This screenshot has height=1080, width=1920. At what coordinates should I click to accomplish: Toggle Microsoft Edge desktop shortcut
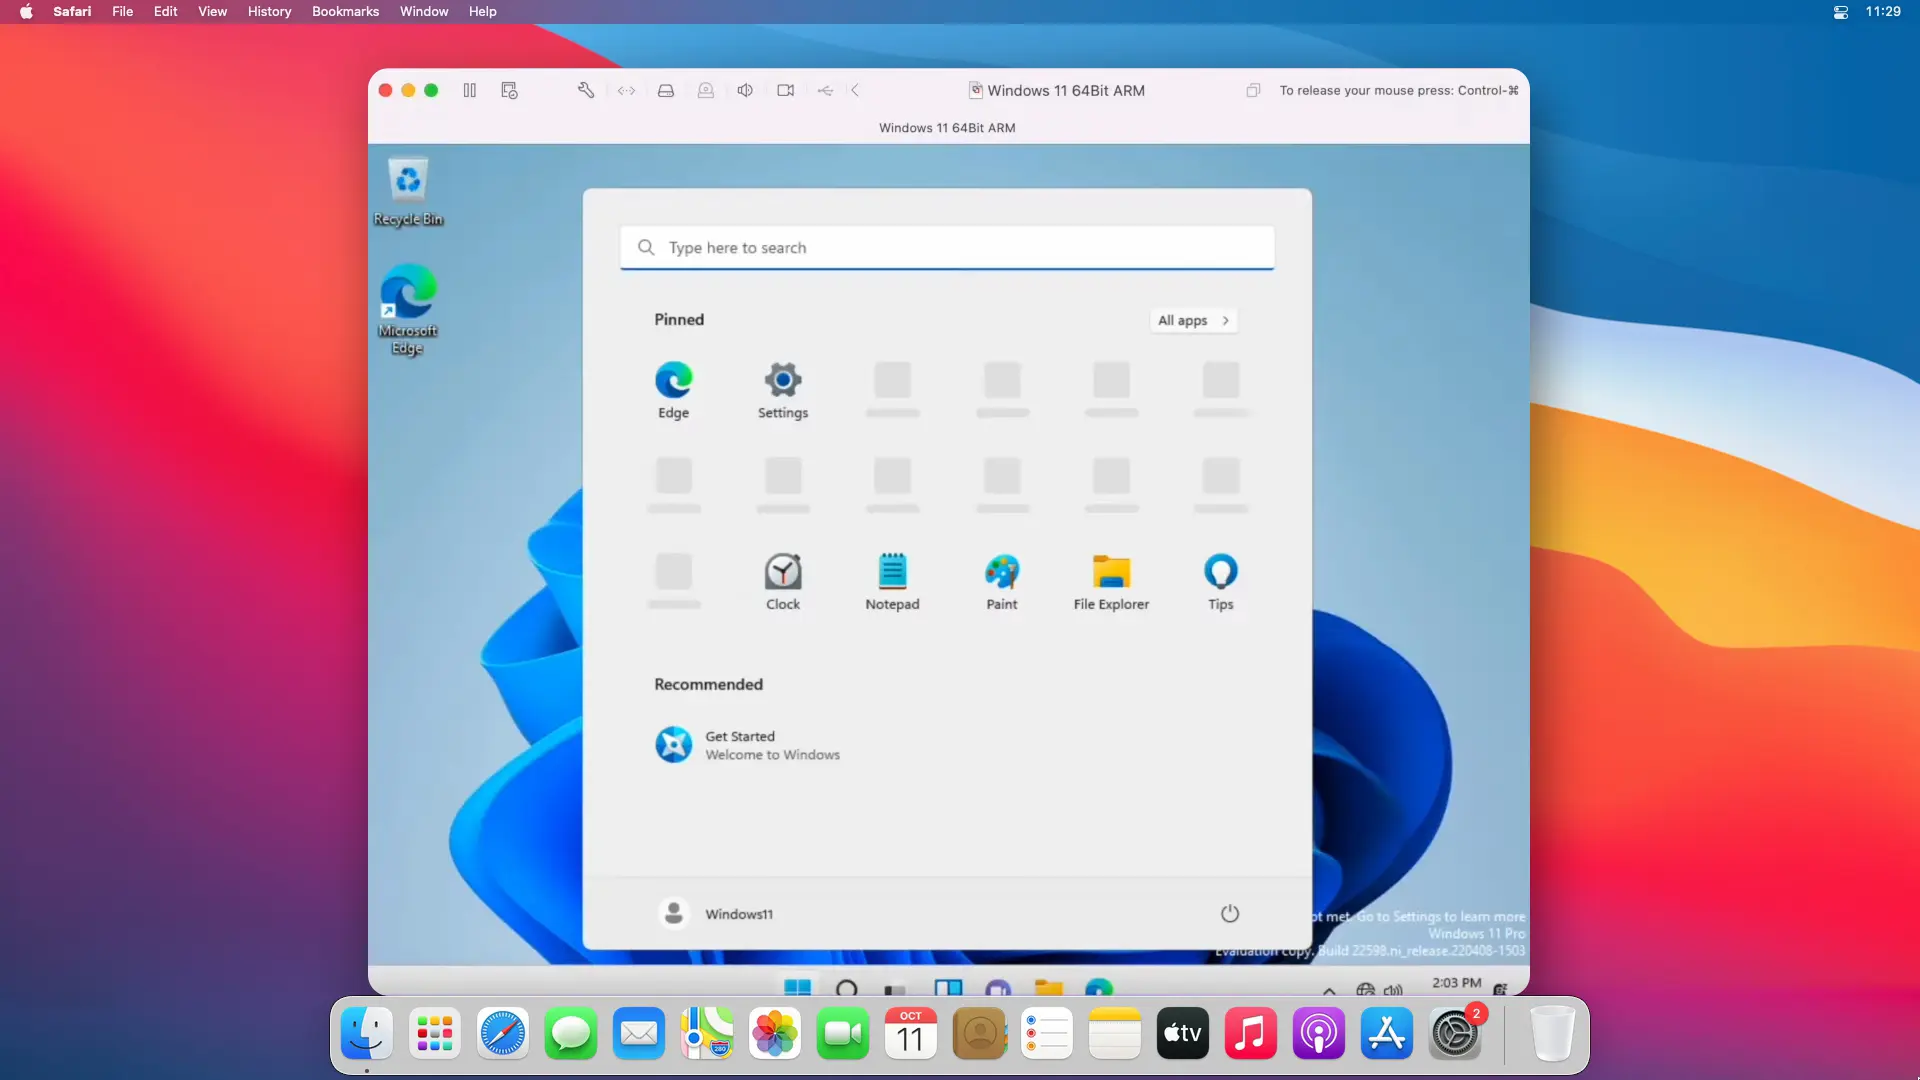pyautogui.click(x=409, y=310)
